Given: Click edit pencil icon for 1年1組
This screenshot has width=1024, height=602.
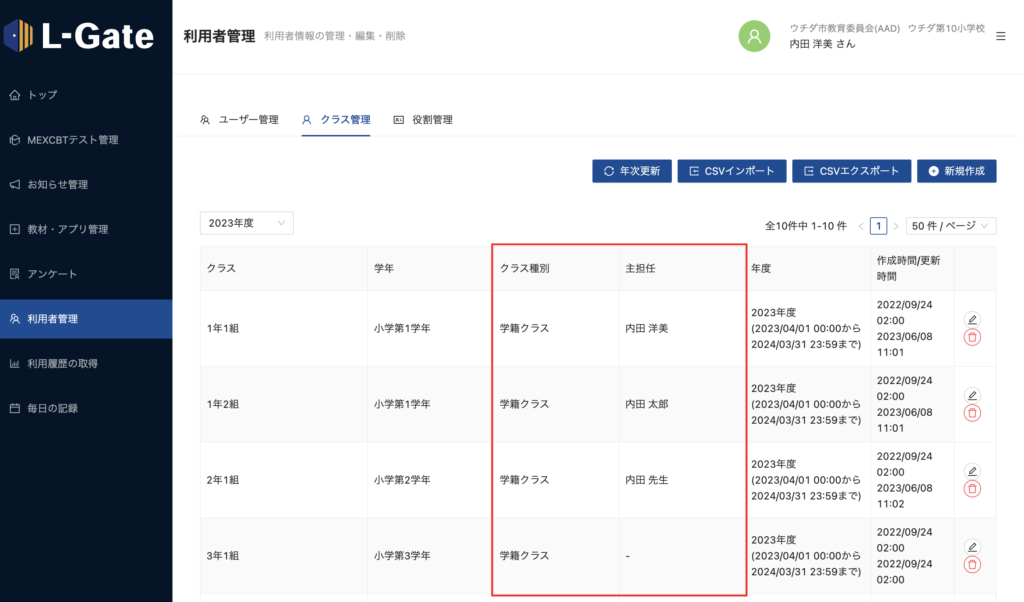Looking at the screenshot, I should (x=972, y=319).
